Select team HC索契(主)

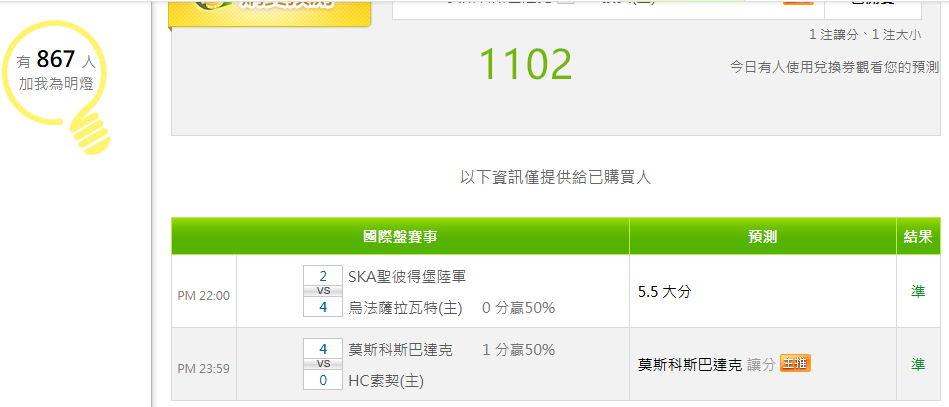[x=386, y=381]
